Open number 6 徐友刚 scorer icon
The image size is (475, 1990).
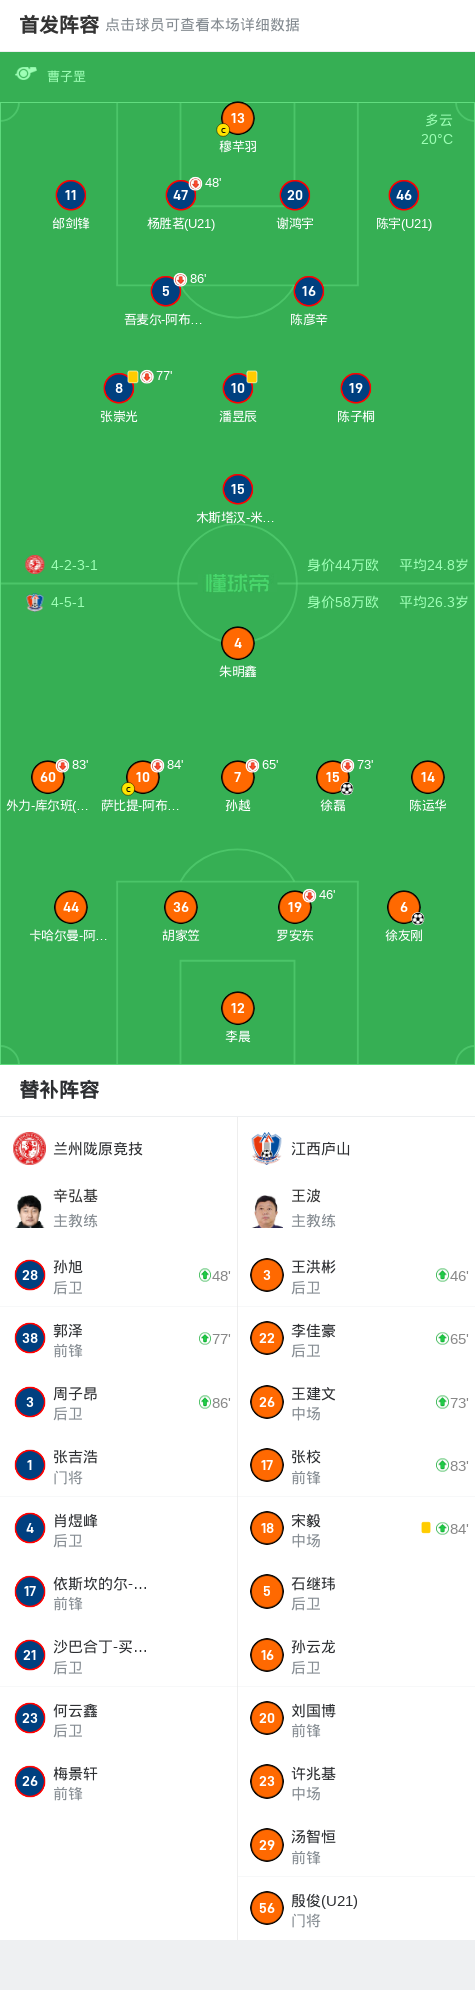404,907
